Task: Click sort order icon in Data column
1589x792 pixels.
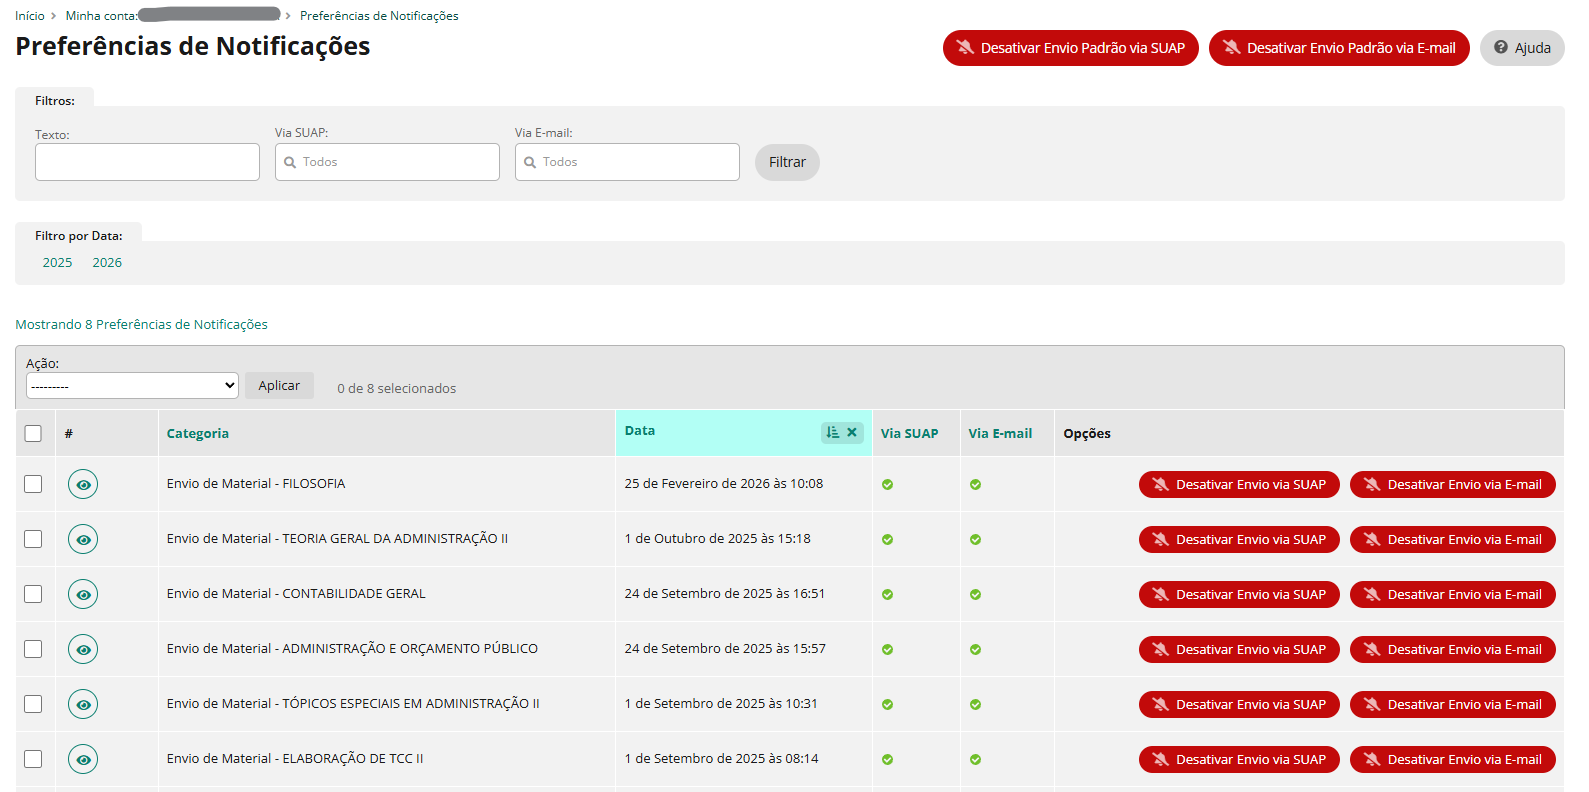Action: (833, 432)
